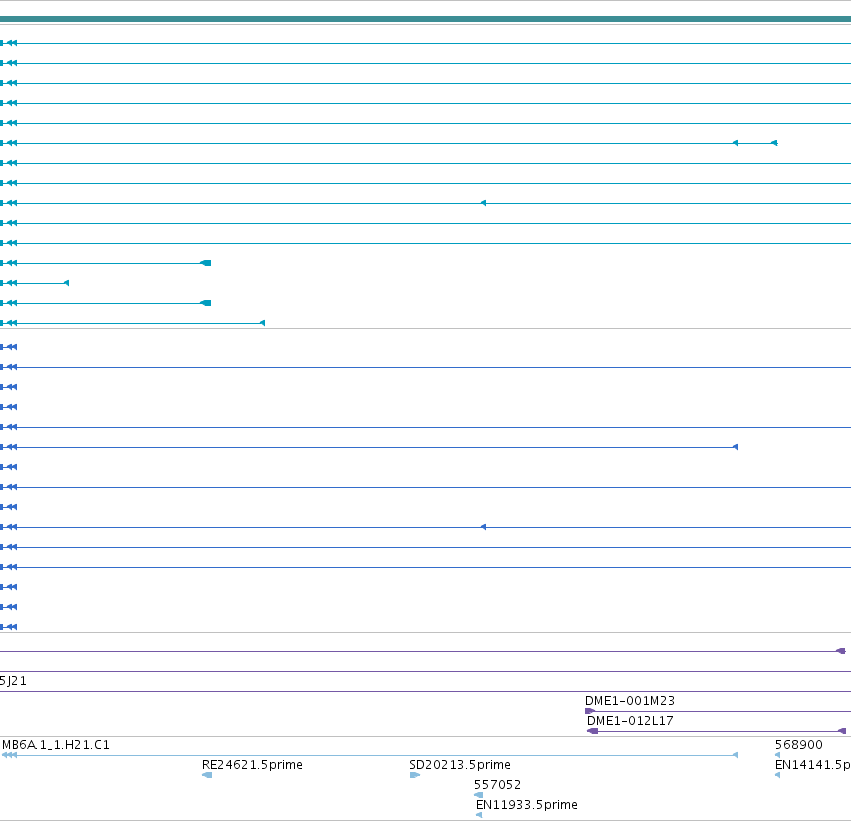Click the DME1-001M23 label
This screenshot has height=821, width=851.
click(630, 701)
